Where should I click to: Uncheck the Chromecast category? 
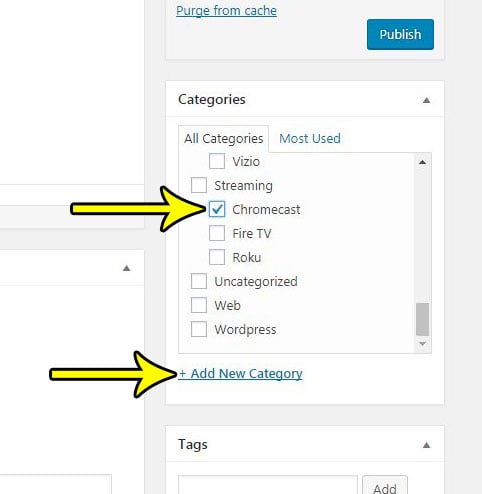tap(217, 209)
